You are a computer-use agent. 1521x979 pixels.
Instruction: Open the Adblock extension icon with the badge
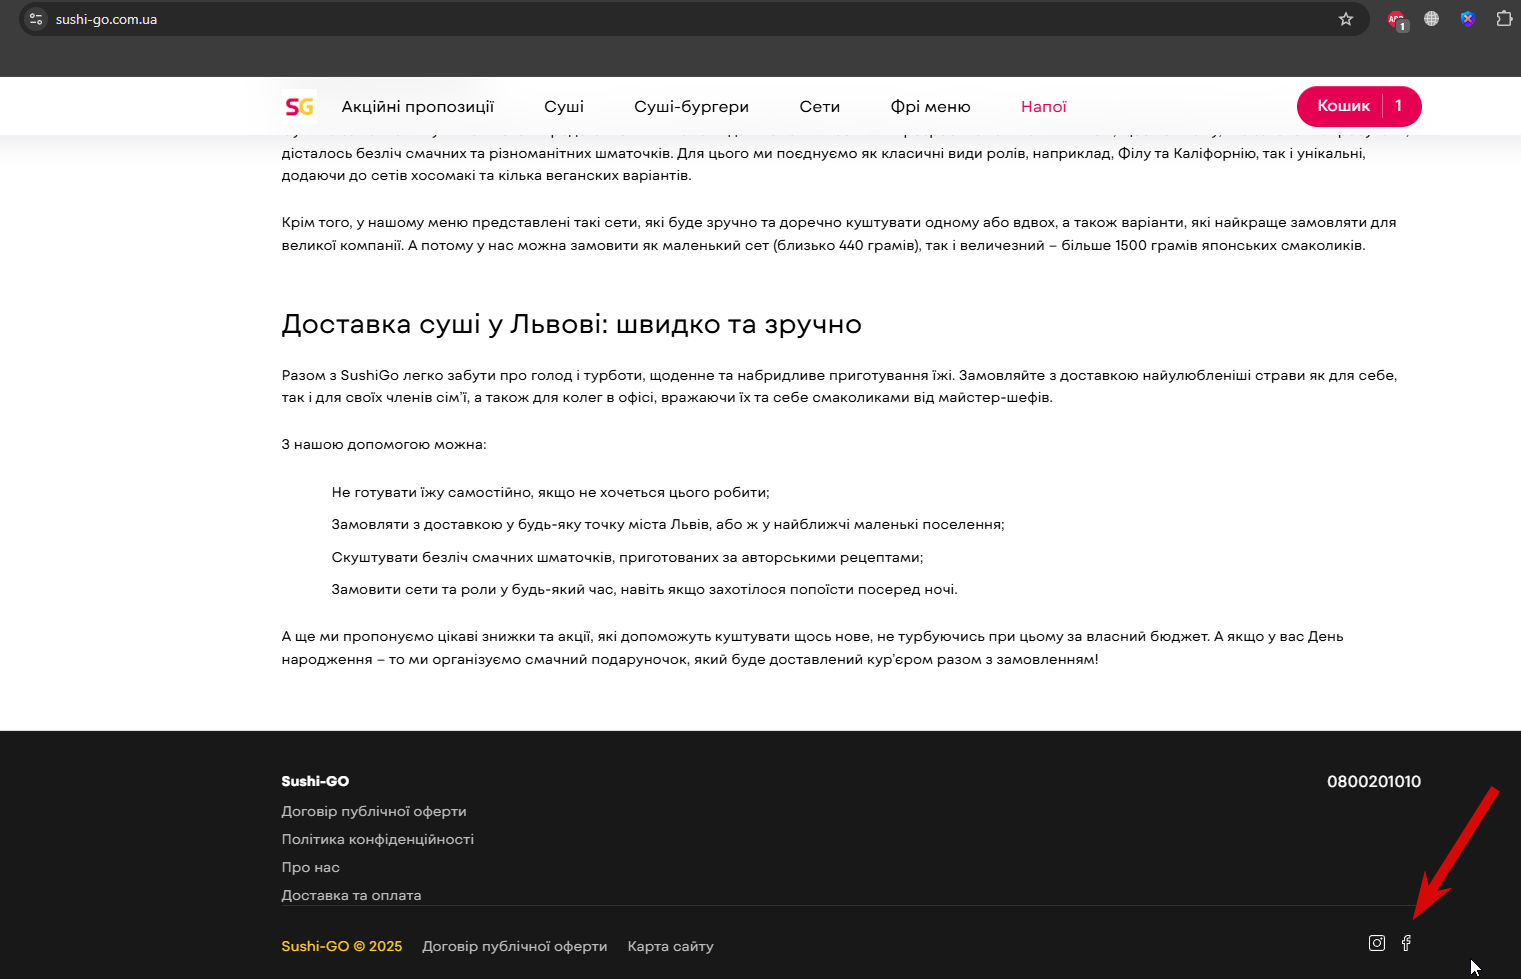[1397, 19]
